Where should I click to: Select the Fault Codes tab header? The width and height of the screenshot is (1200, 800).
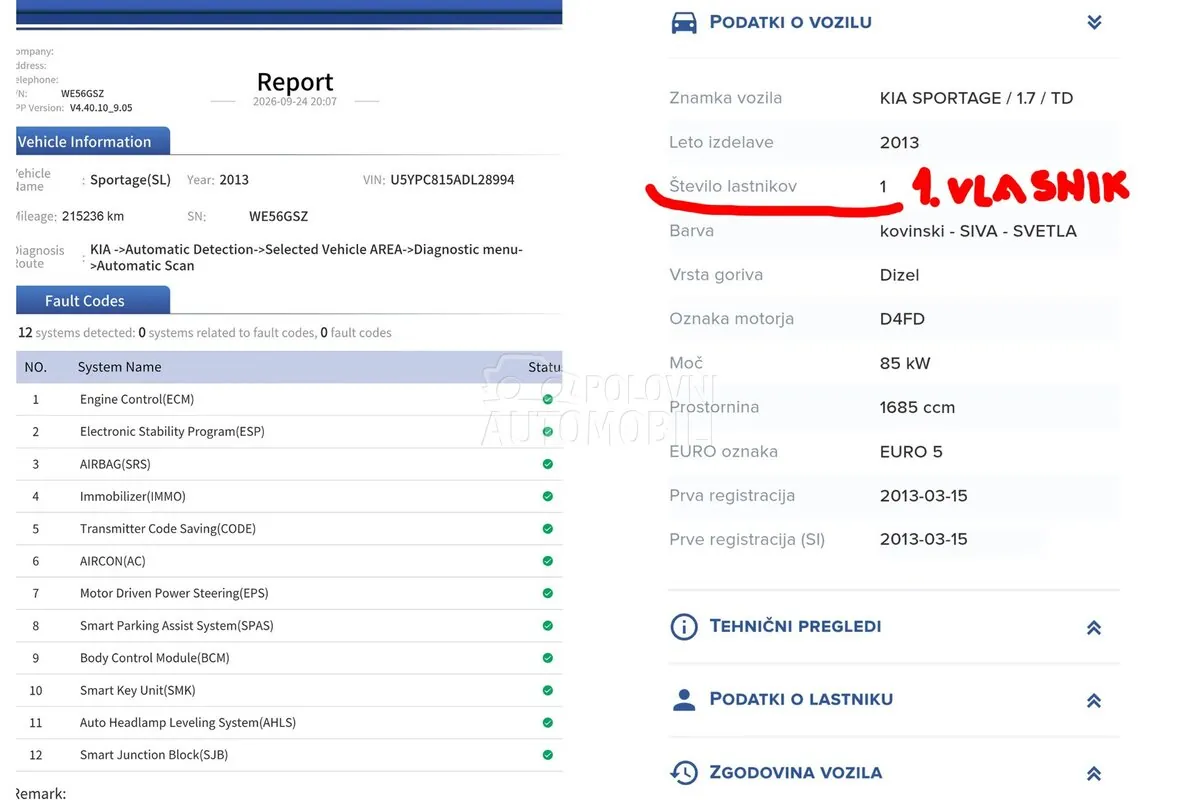[x=92, y=300]
